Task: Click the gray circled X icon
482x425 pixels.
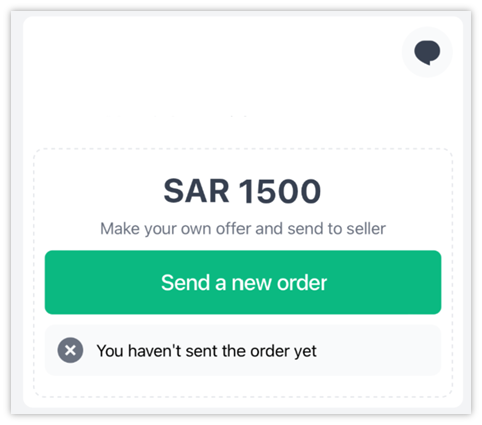Action: (70, 350)
